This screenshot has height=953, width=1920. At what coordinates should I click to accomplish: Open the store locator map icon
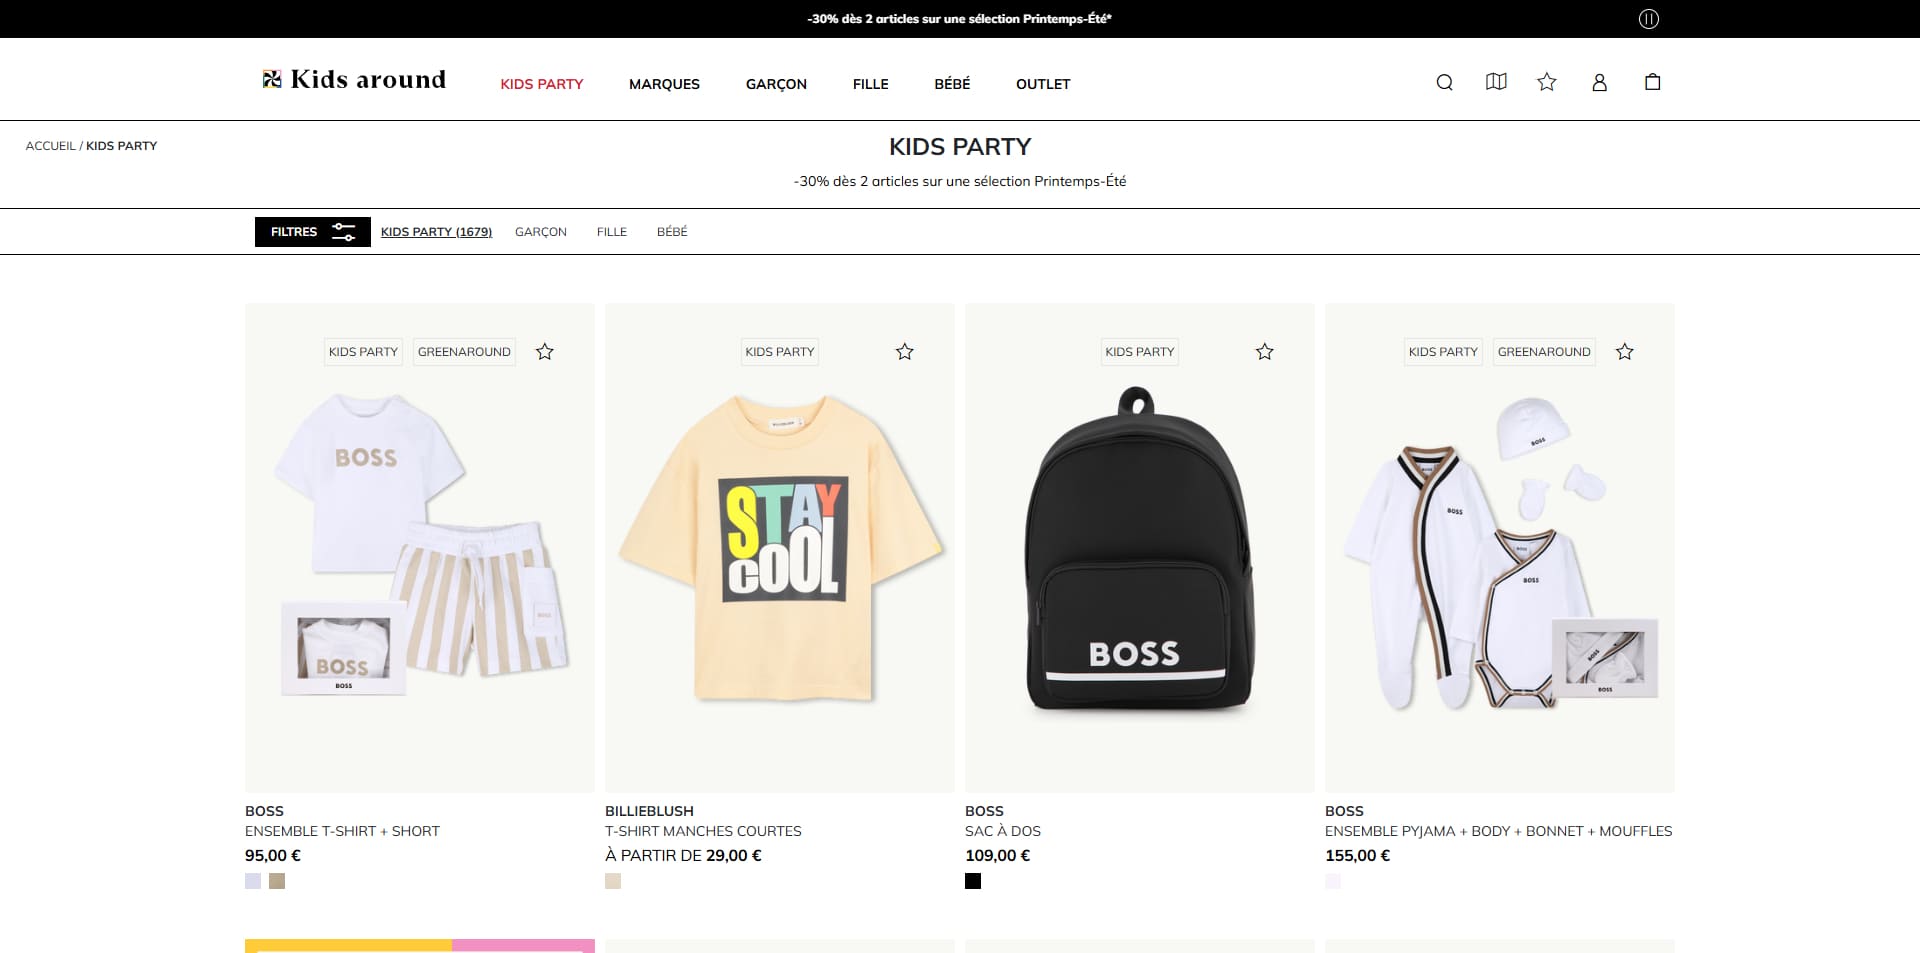(1496, 82)
